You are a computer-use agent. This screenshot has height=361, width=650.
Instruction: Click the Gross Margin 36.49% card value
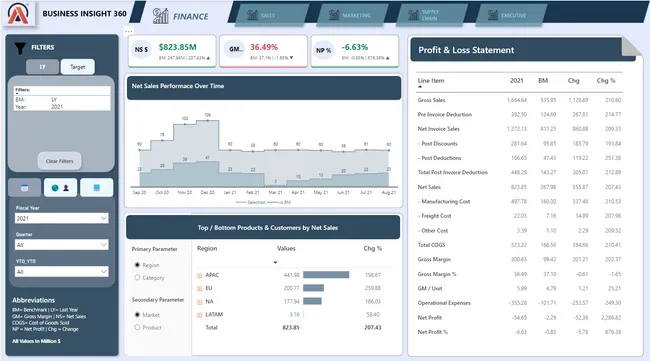point(264,47)
